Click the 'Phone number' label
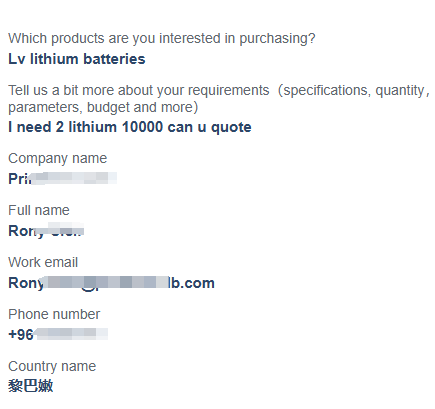The width and height of the screenshot is (435, 409). click(54, 314)
